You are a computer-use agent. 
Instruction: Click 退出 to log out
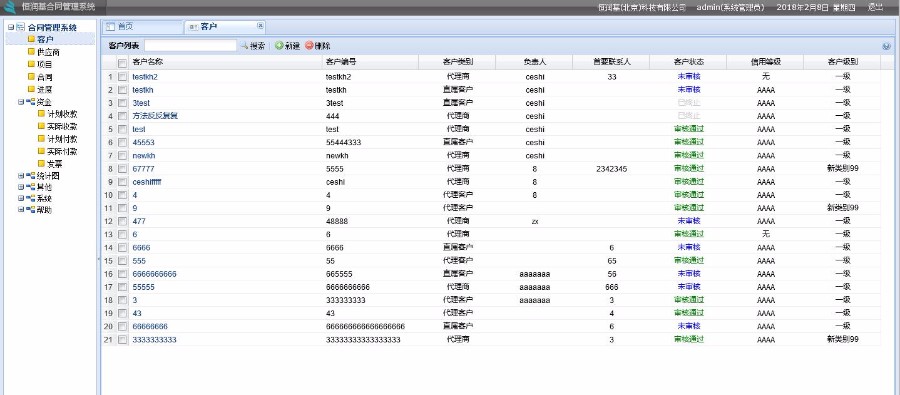875,7
